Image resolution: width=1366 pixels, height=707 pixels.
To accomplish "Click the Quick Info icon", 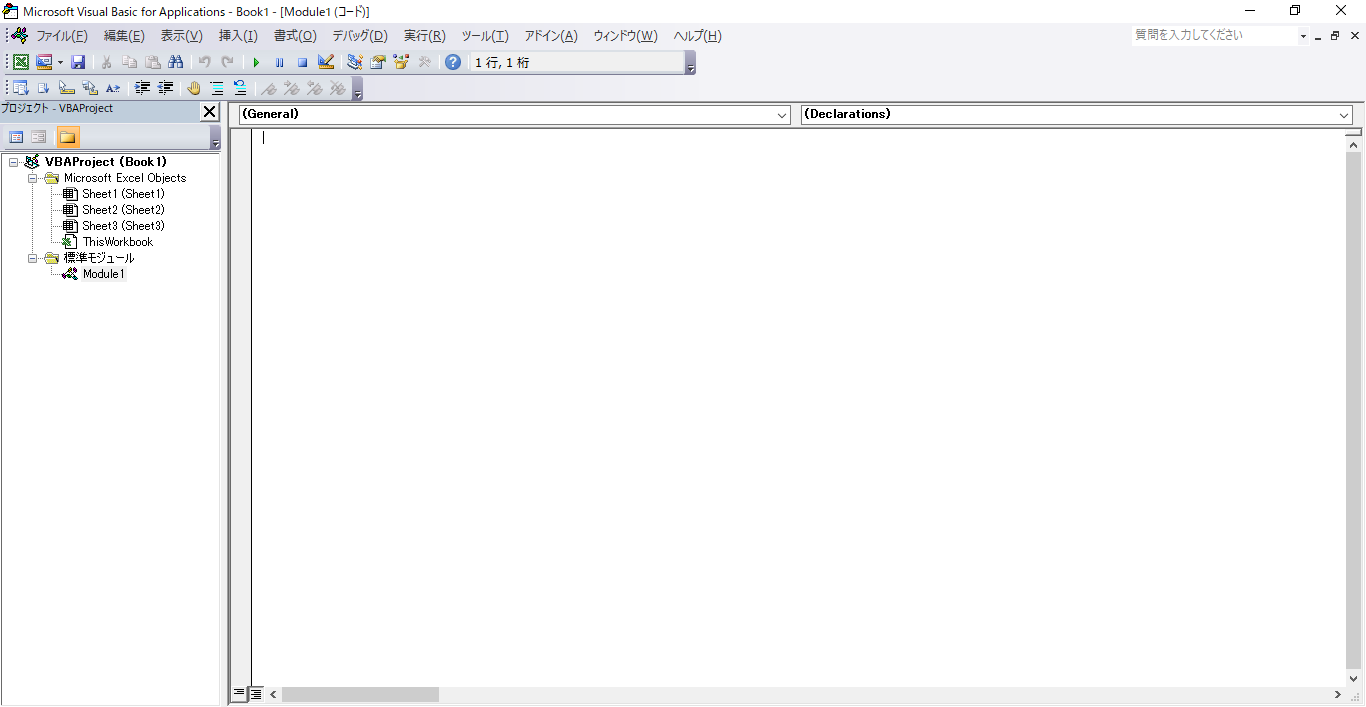I will [67, 88].
